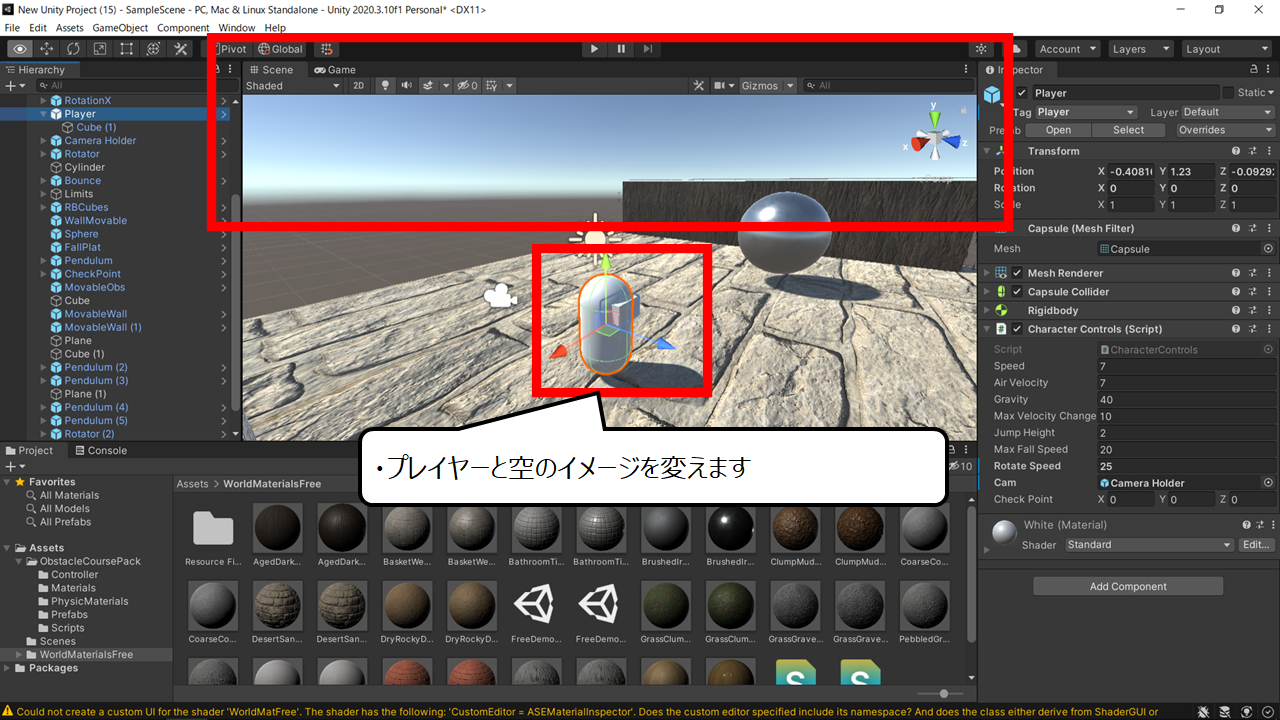Open Hierarchy create (+) menu
1280x720 pixels.
(14, 86)
